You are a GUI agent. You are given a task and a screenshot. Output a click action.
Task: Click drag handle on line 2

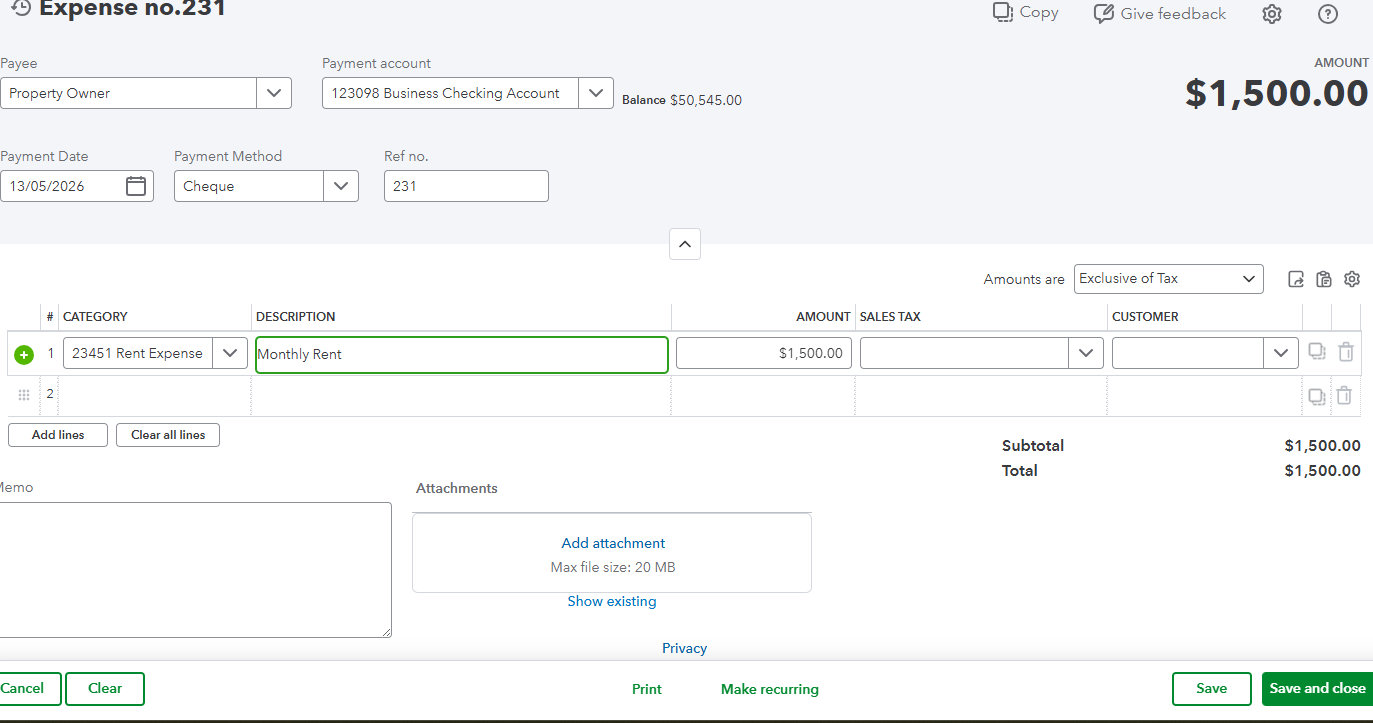tap(24, 395)
